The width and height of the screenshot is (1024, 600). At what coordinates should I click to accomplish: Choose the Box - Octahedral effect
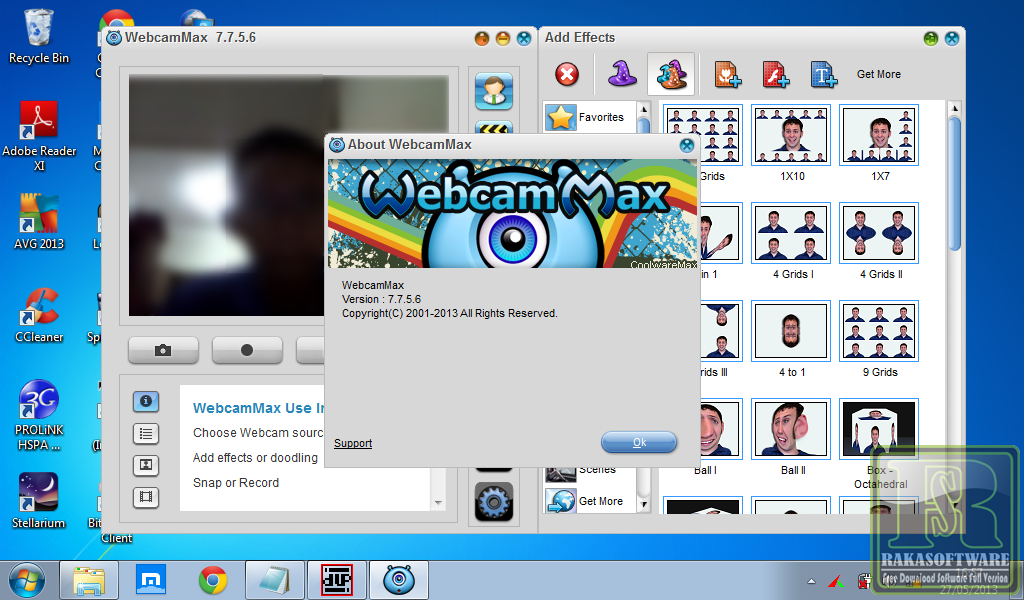[879, 429]
